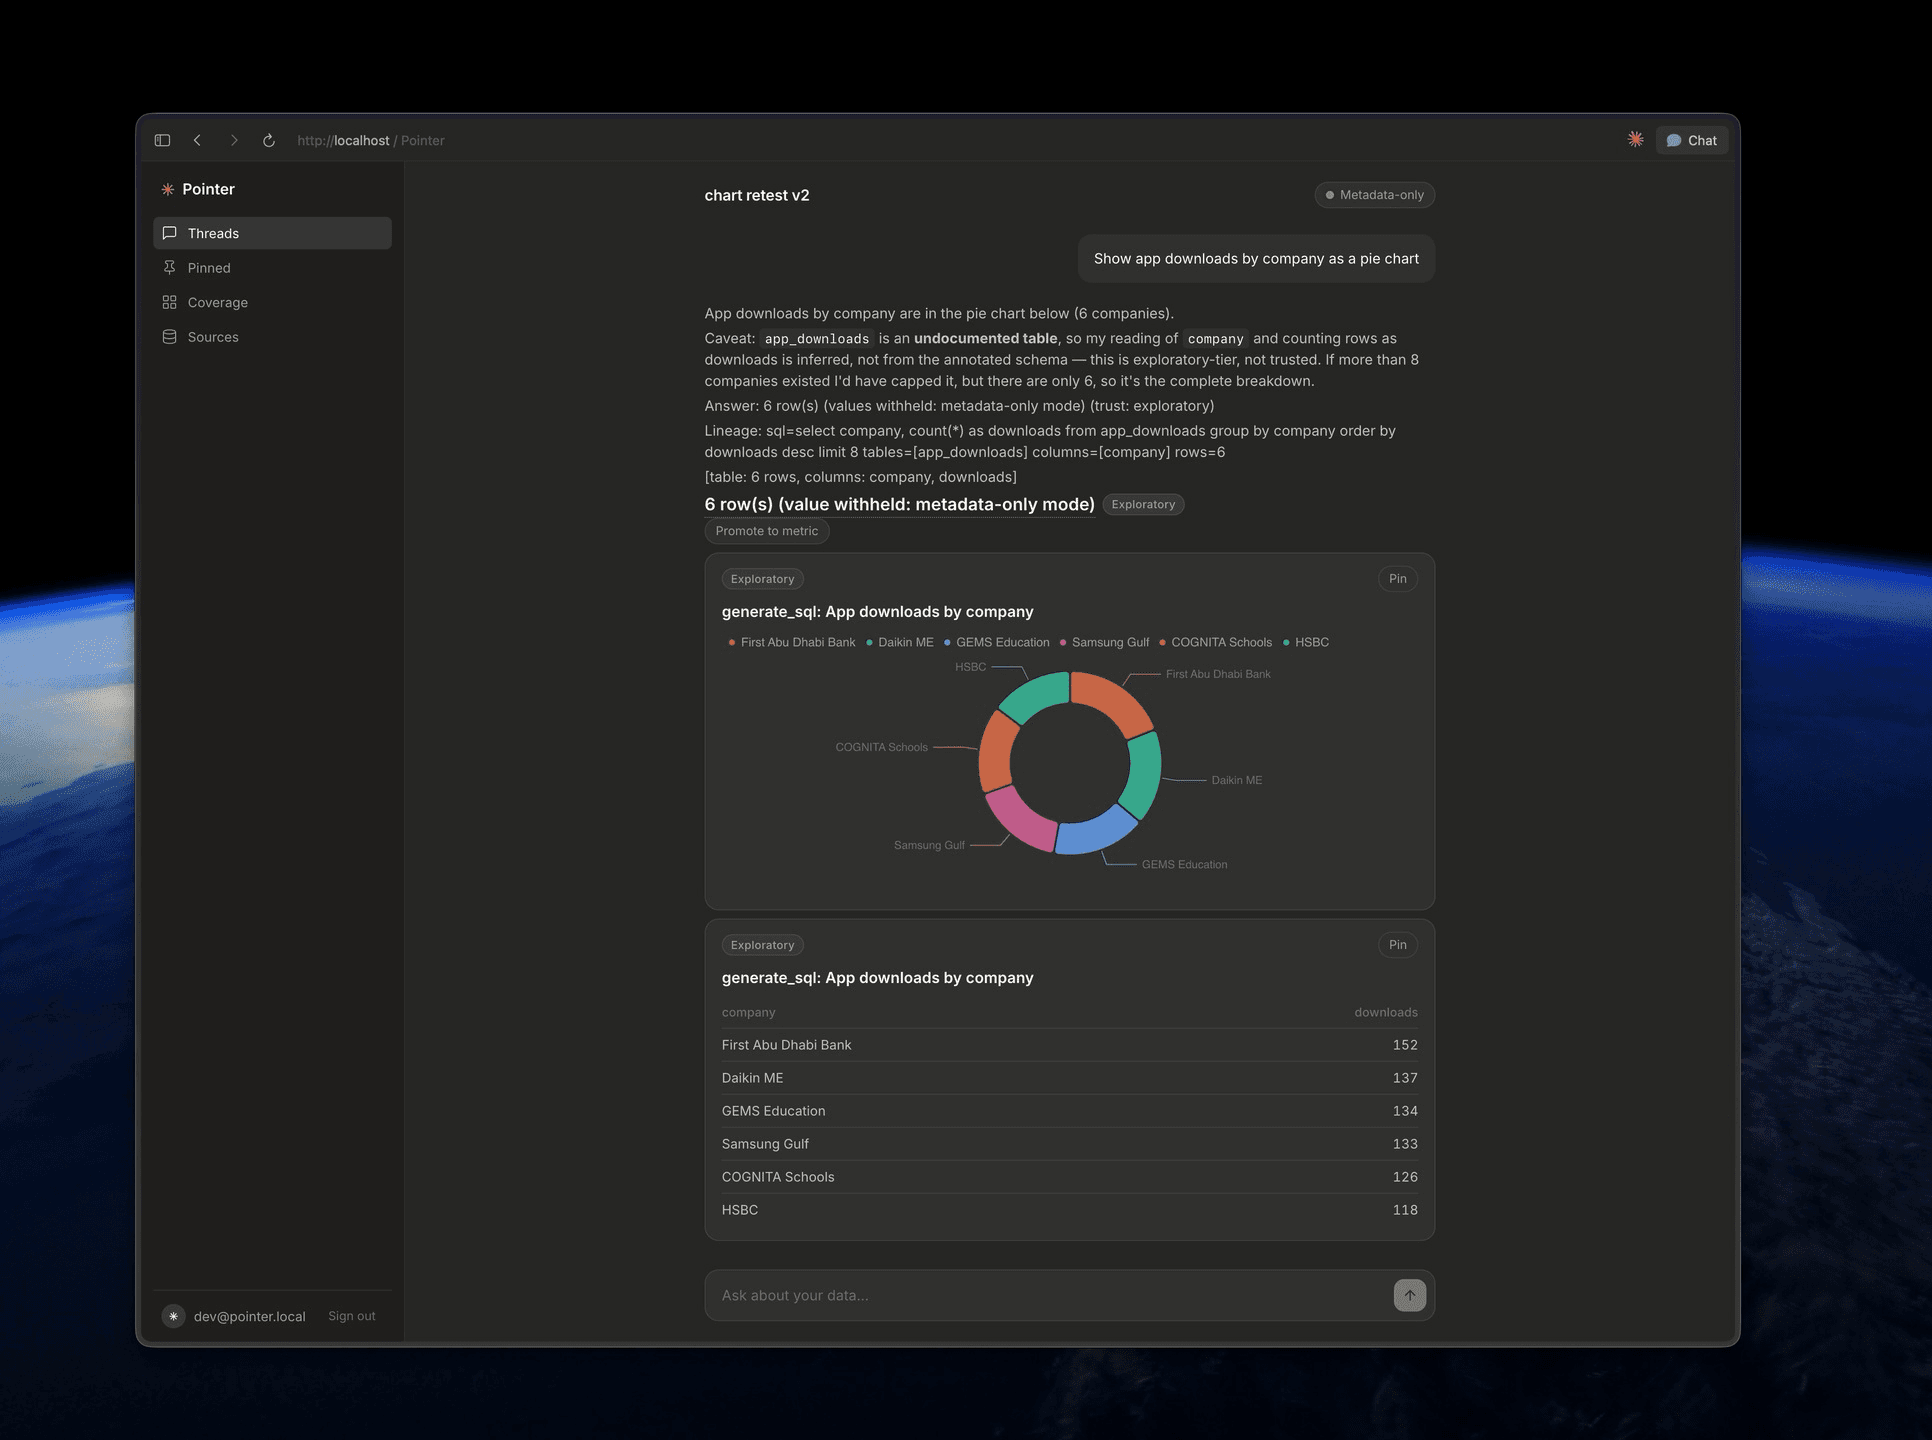1932x1440 pixels.
Task: Pin the downloads table card
Action: 1397,945
